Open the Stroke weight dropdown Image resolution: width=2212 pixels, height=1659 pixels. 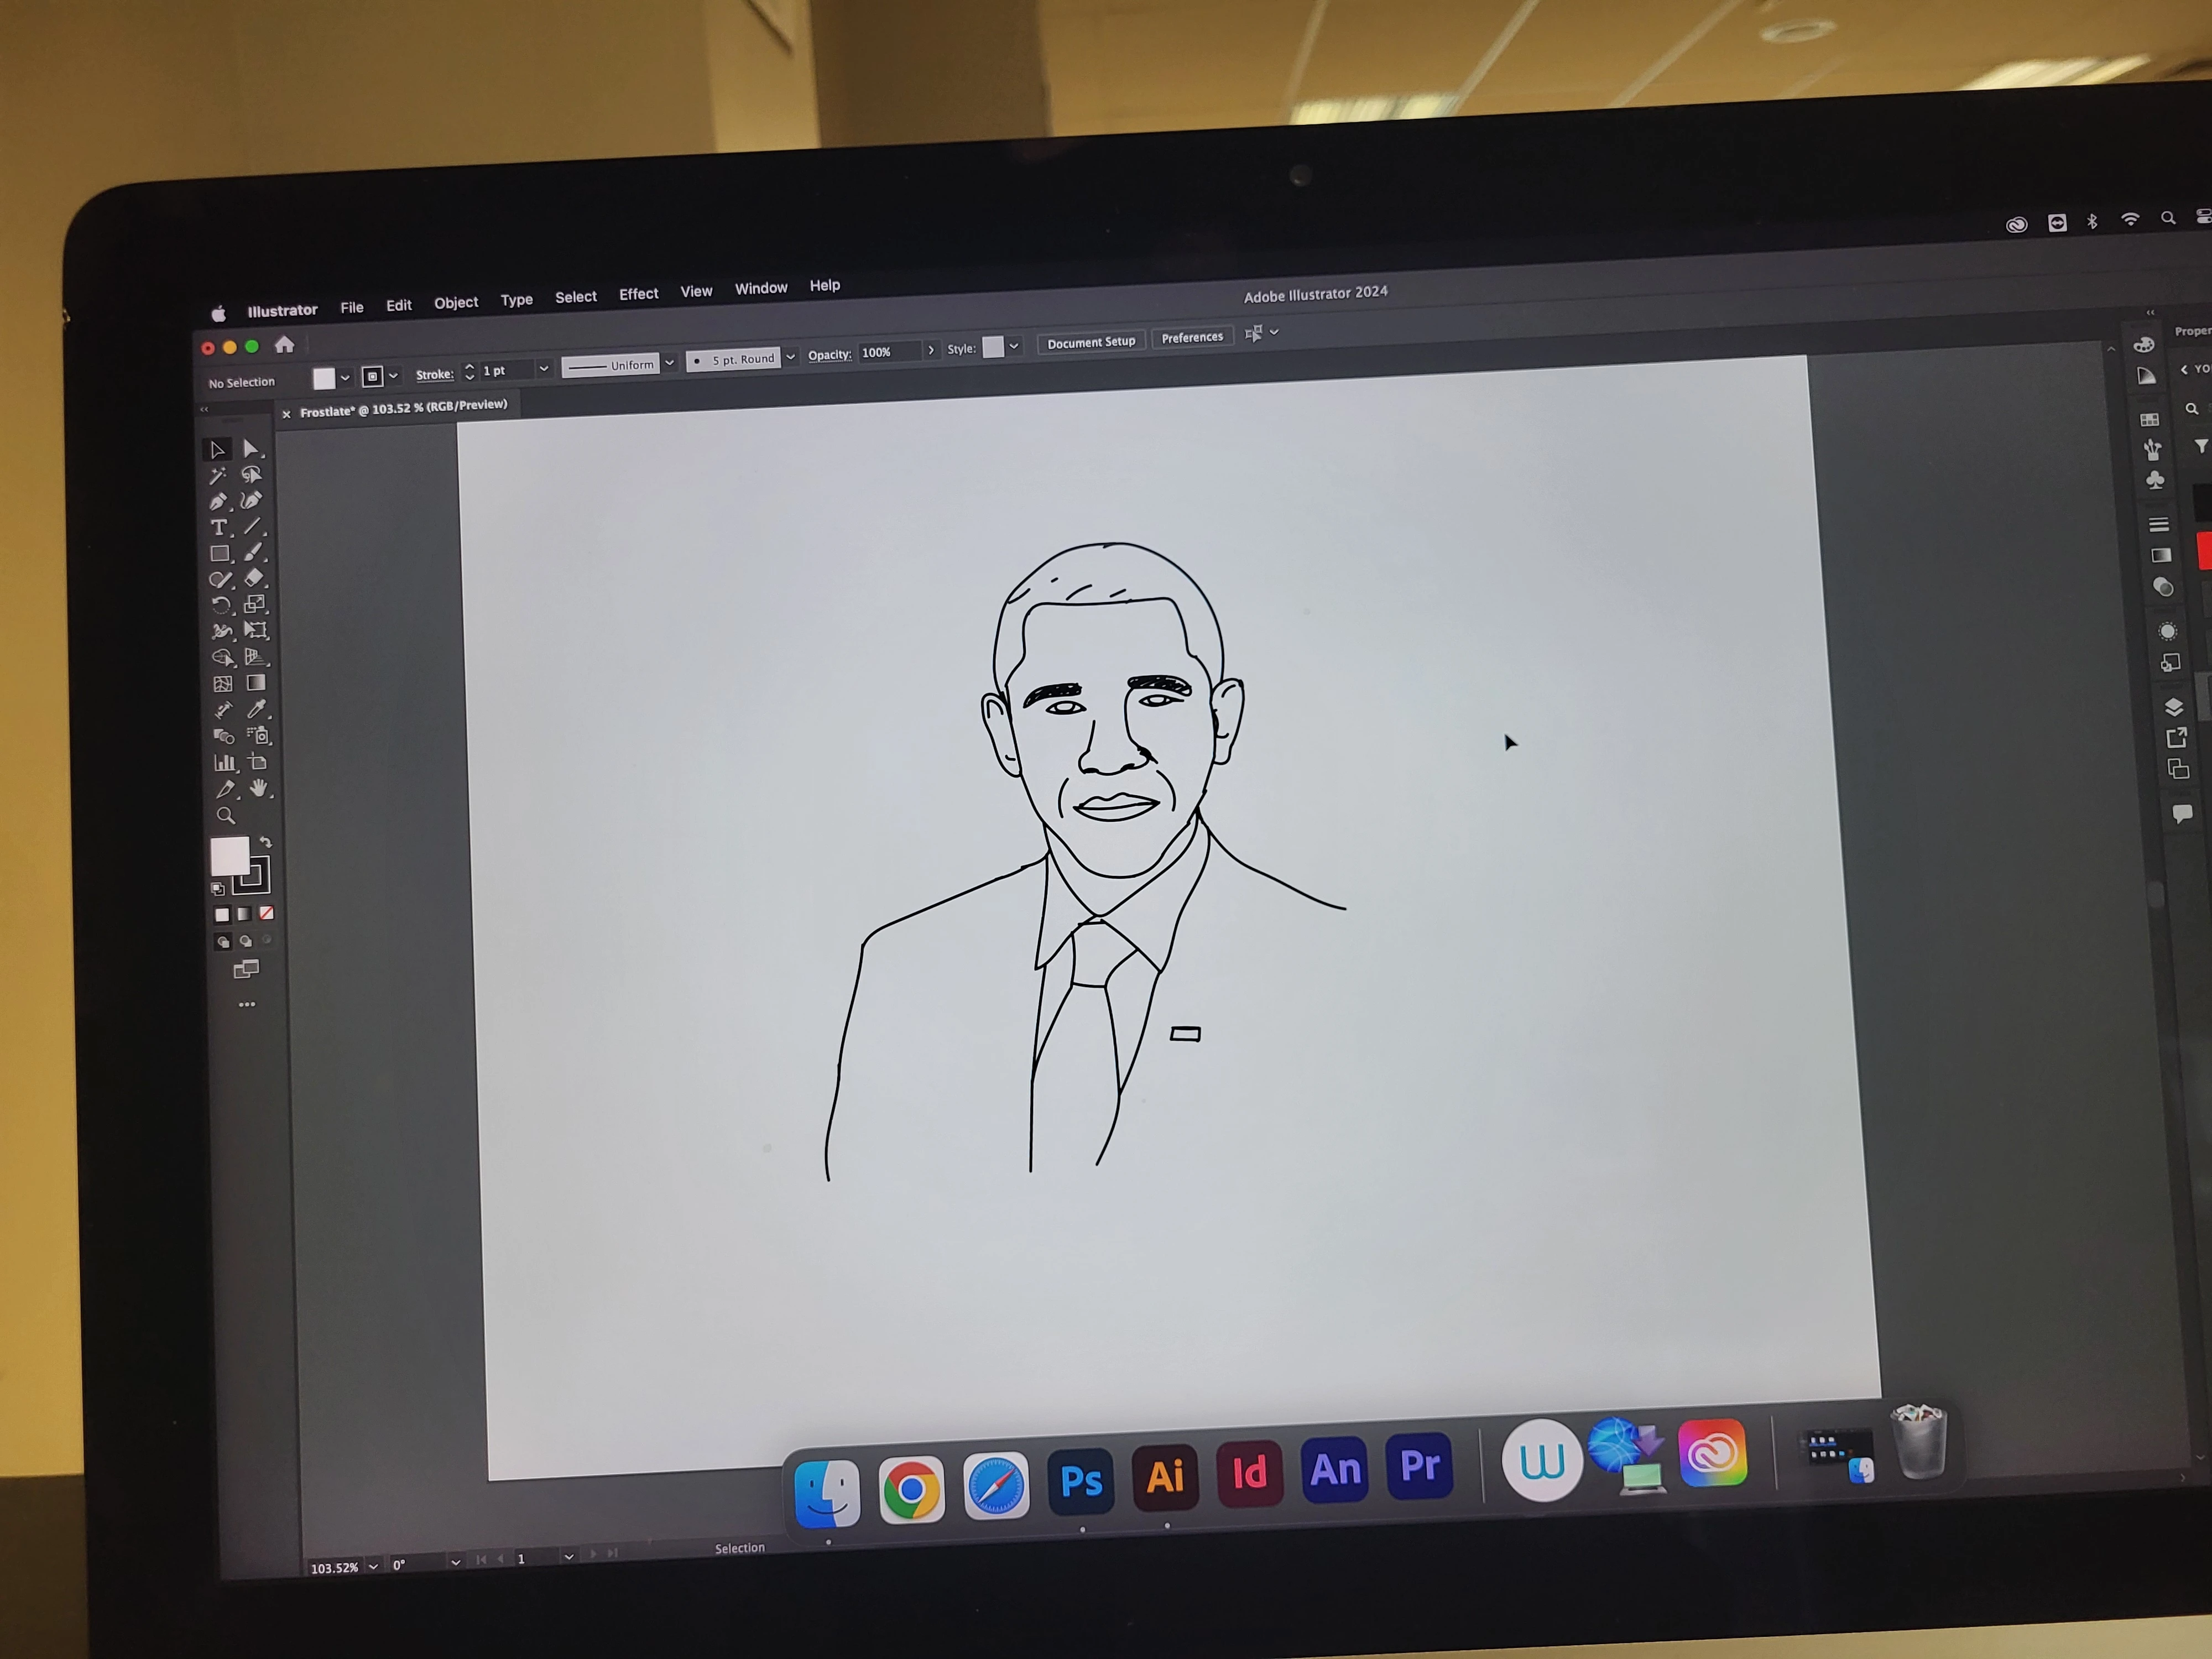545,370
